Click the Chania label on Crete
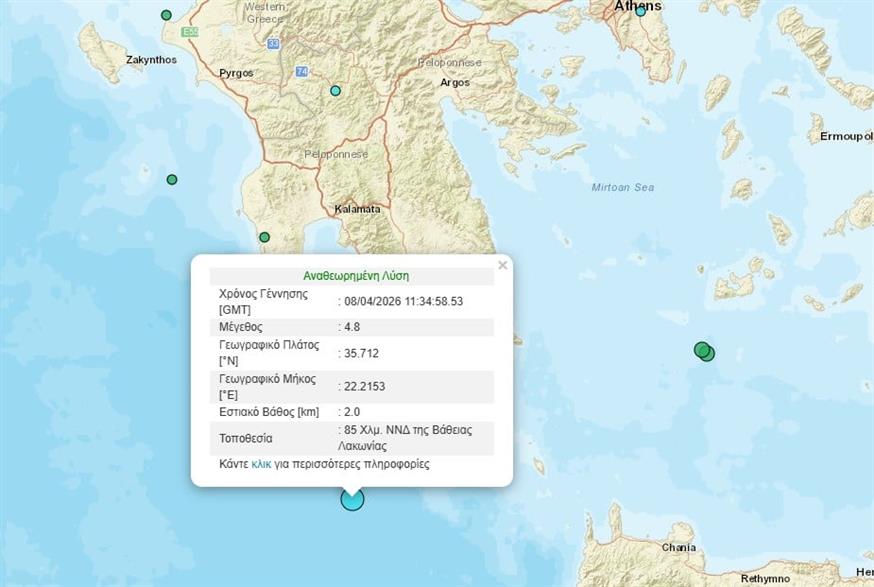The image size is (874, 587). coord(678,546)
